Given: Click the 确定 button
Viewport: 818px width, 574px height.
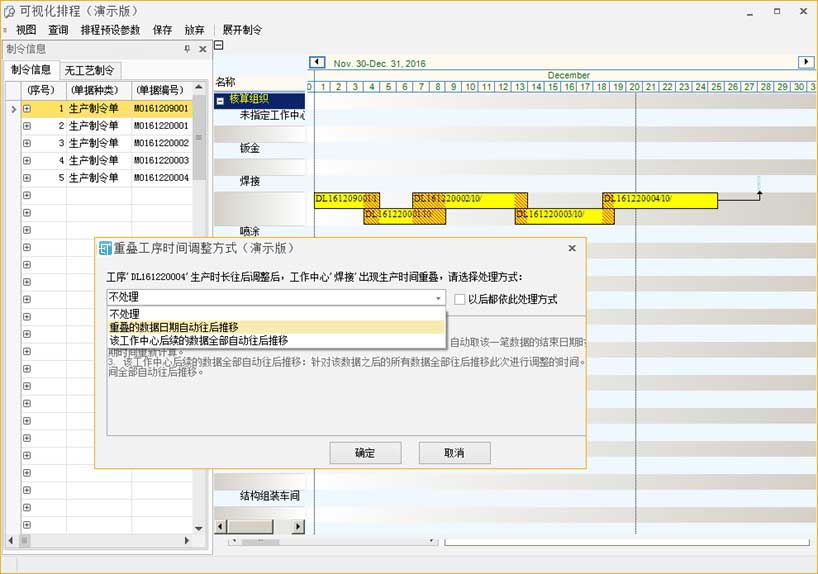Looking at the screenshot, I should point(365,453).
